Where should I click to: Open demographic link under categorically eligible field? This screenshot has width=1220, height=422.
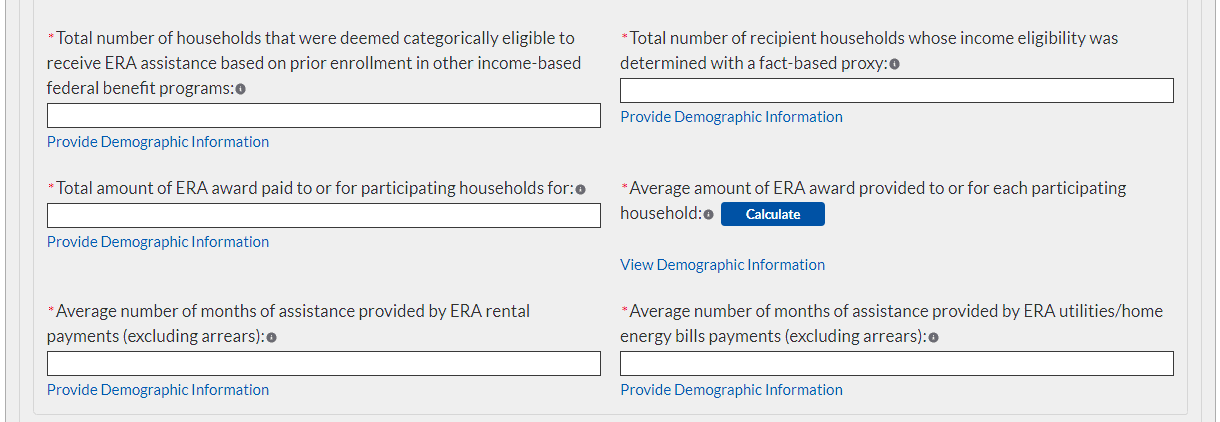[x=158, y=142]
